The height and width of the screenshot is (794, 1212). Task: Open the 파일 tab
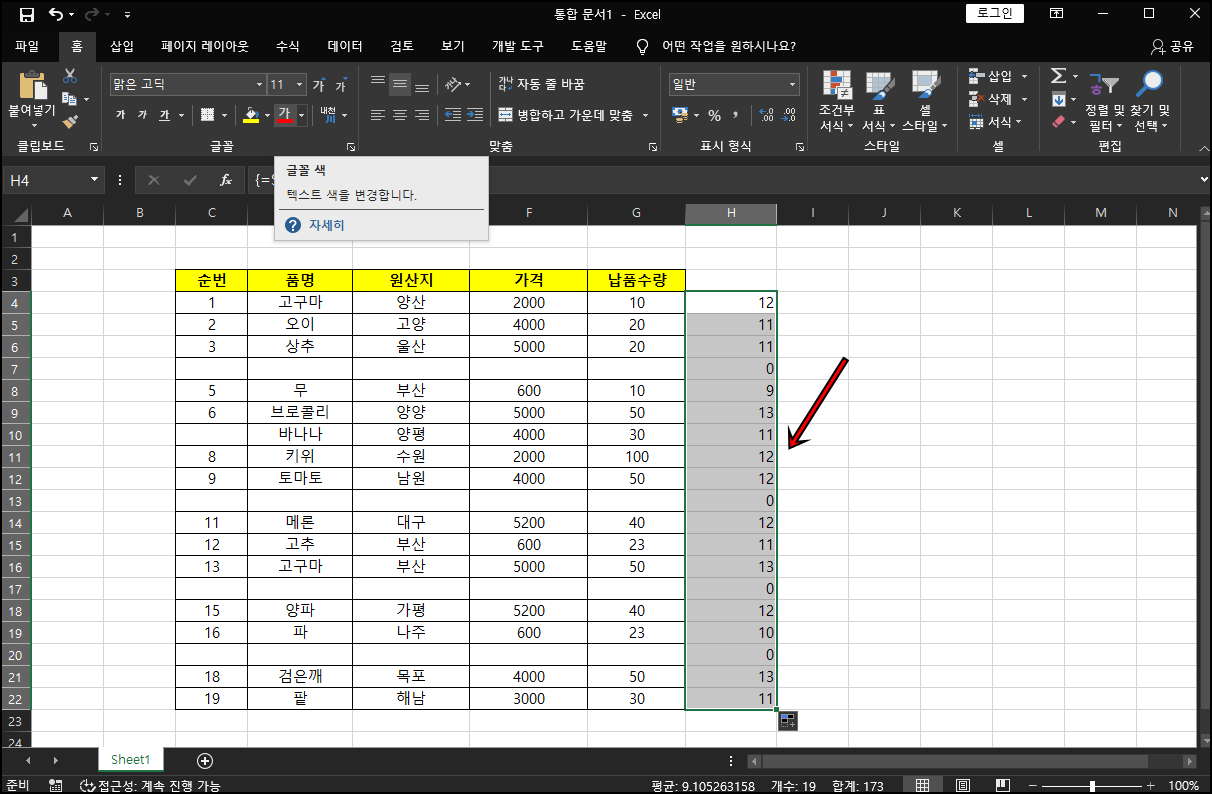click(27, 46)
